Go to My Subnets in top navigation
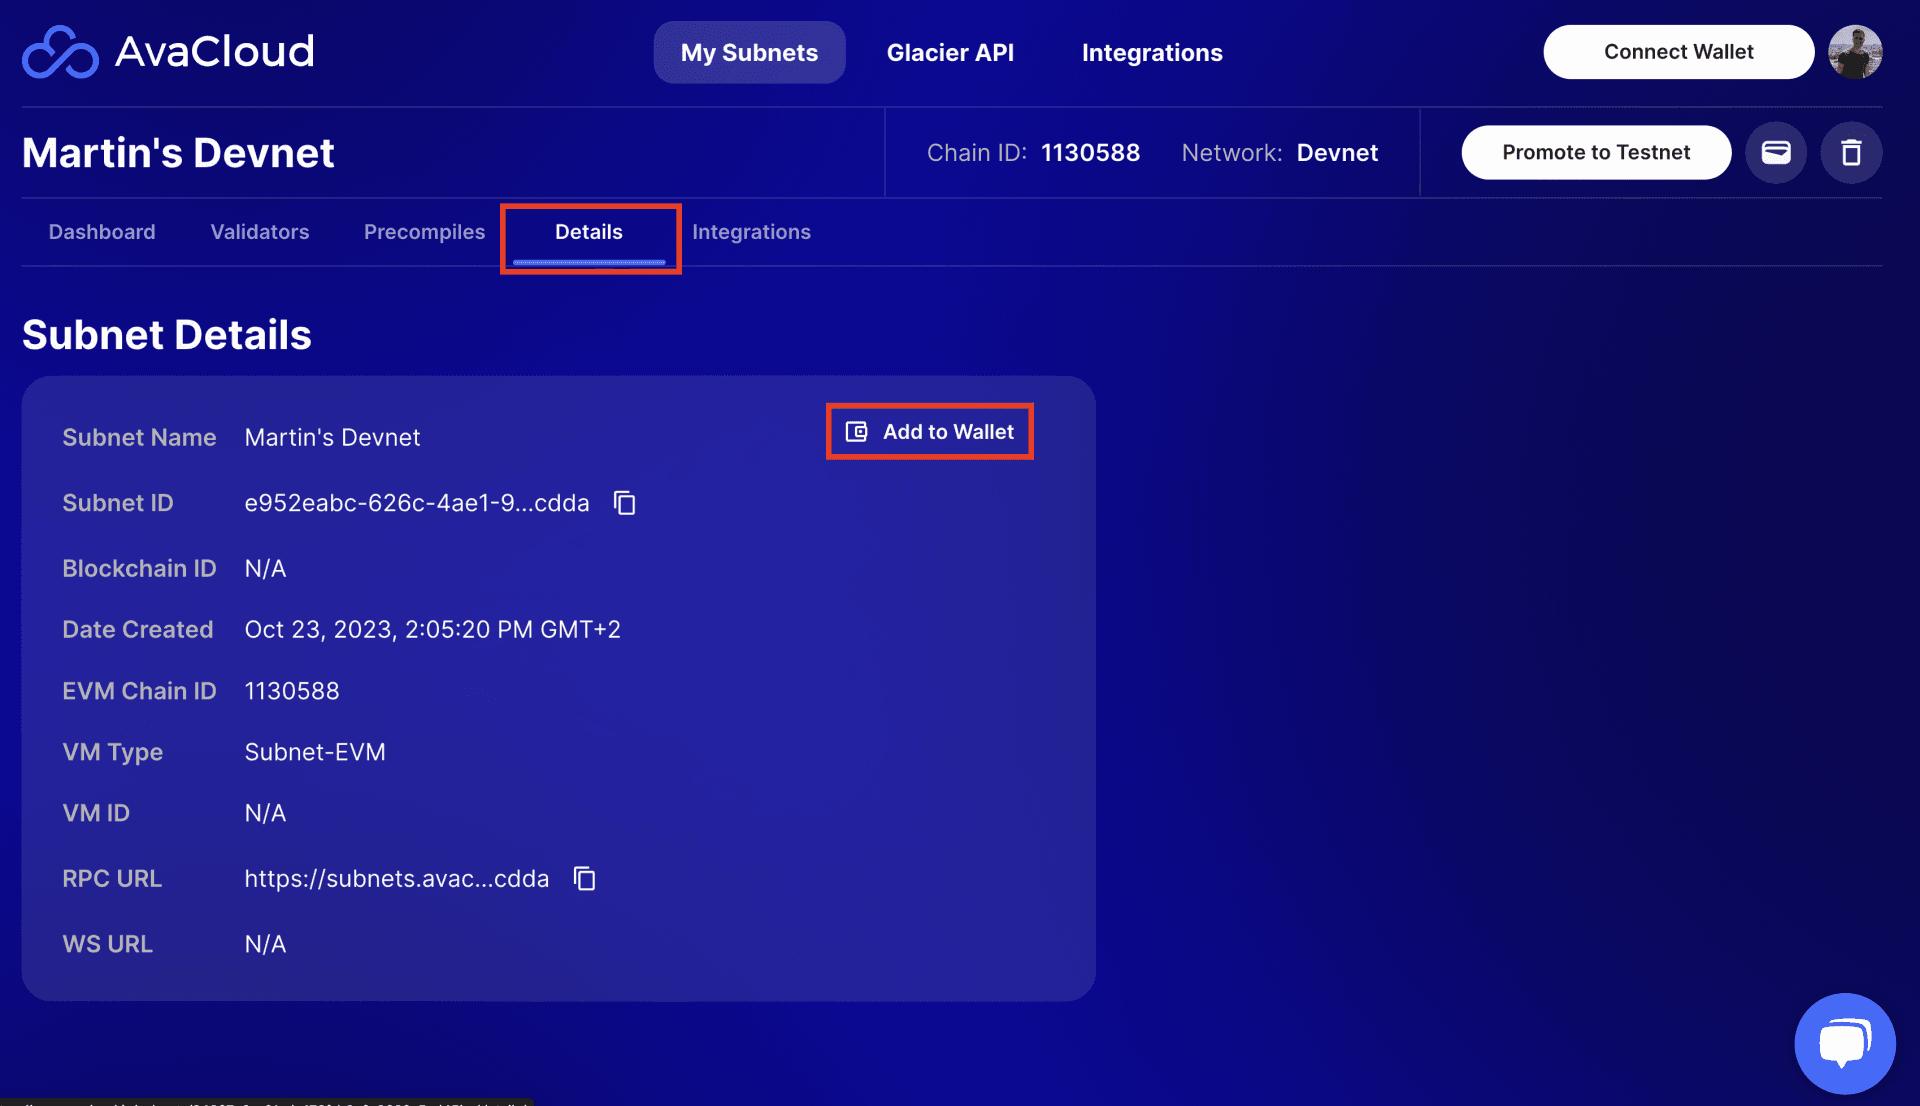1920x1106 pixels. 749,52
